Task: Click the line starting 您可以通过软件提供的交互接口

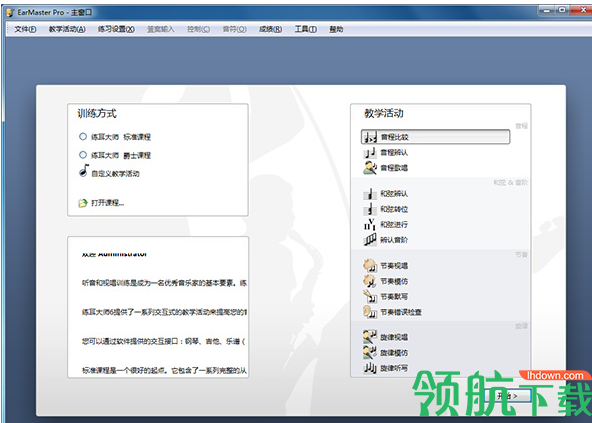Action: click(x=163, y=341)
